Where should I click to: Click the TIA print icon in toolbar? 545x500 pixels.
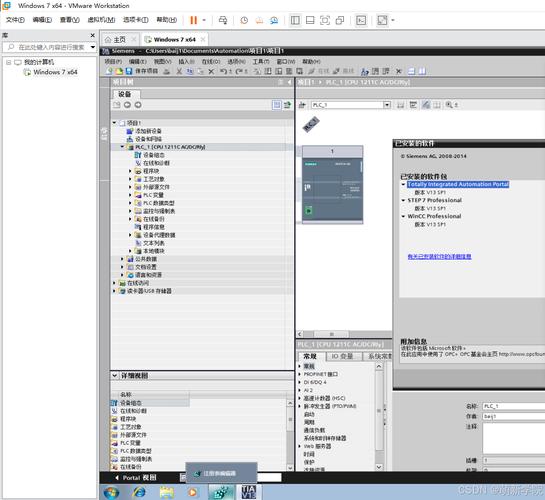[x=167, y=71]
